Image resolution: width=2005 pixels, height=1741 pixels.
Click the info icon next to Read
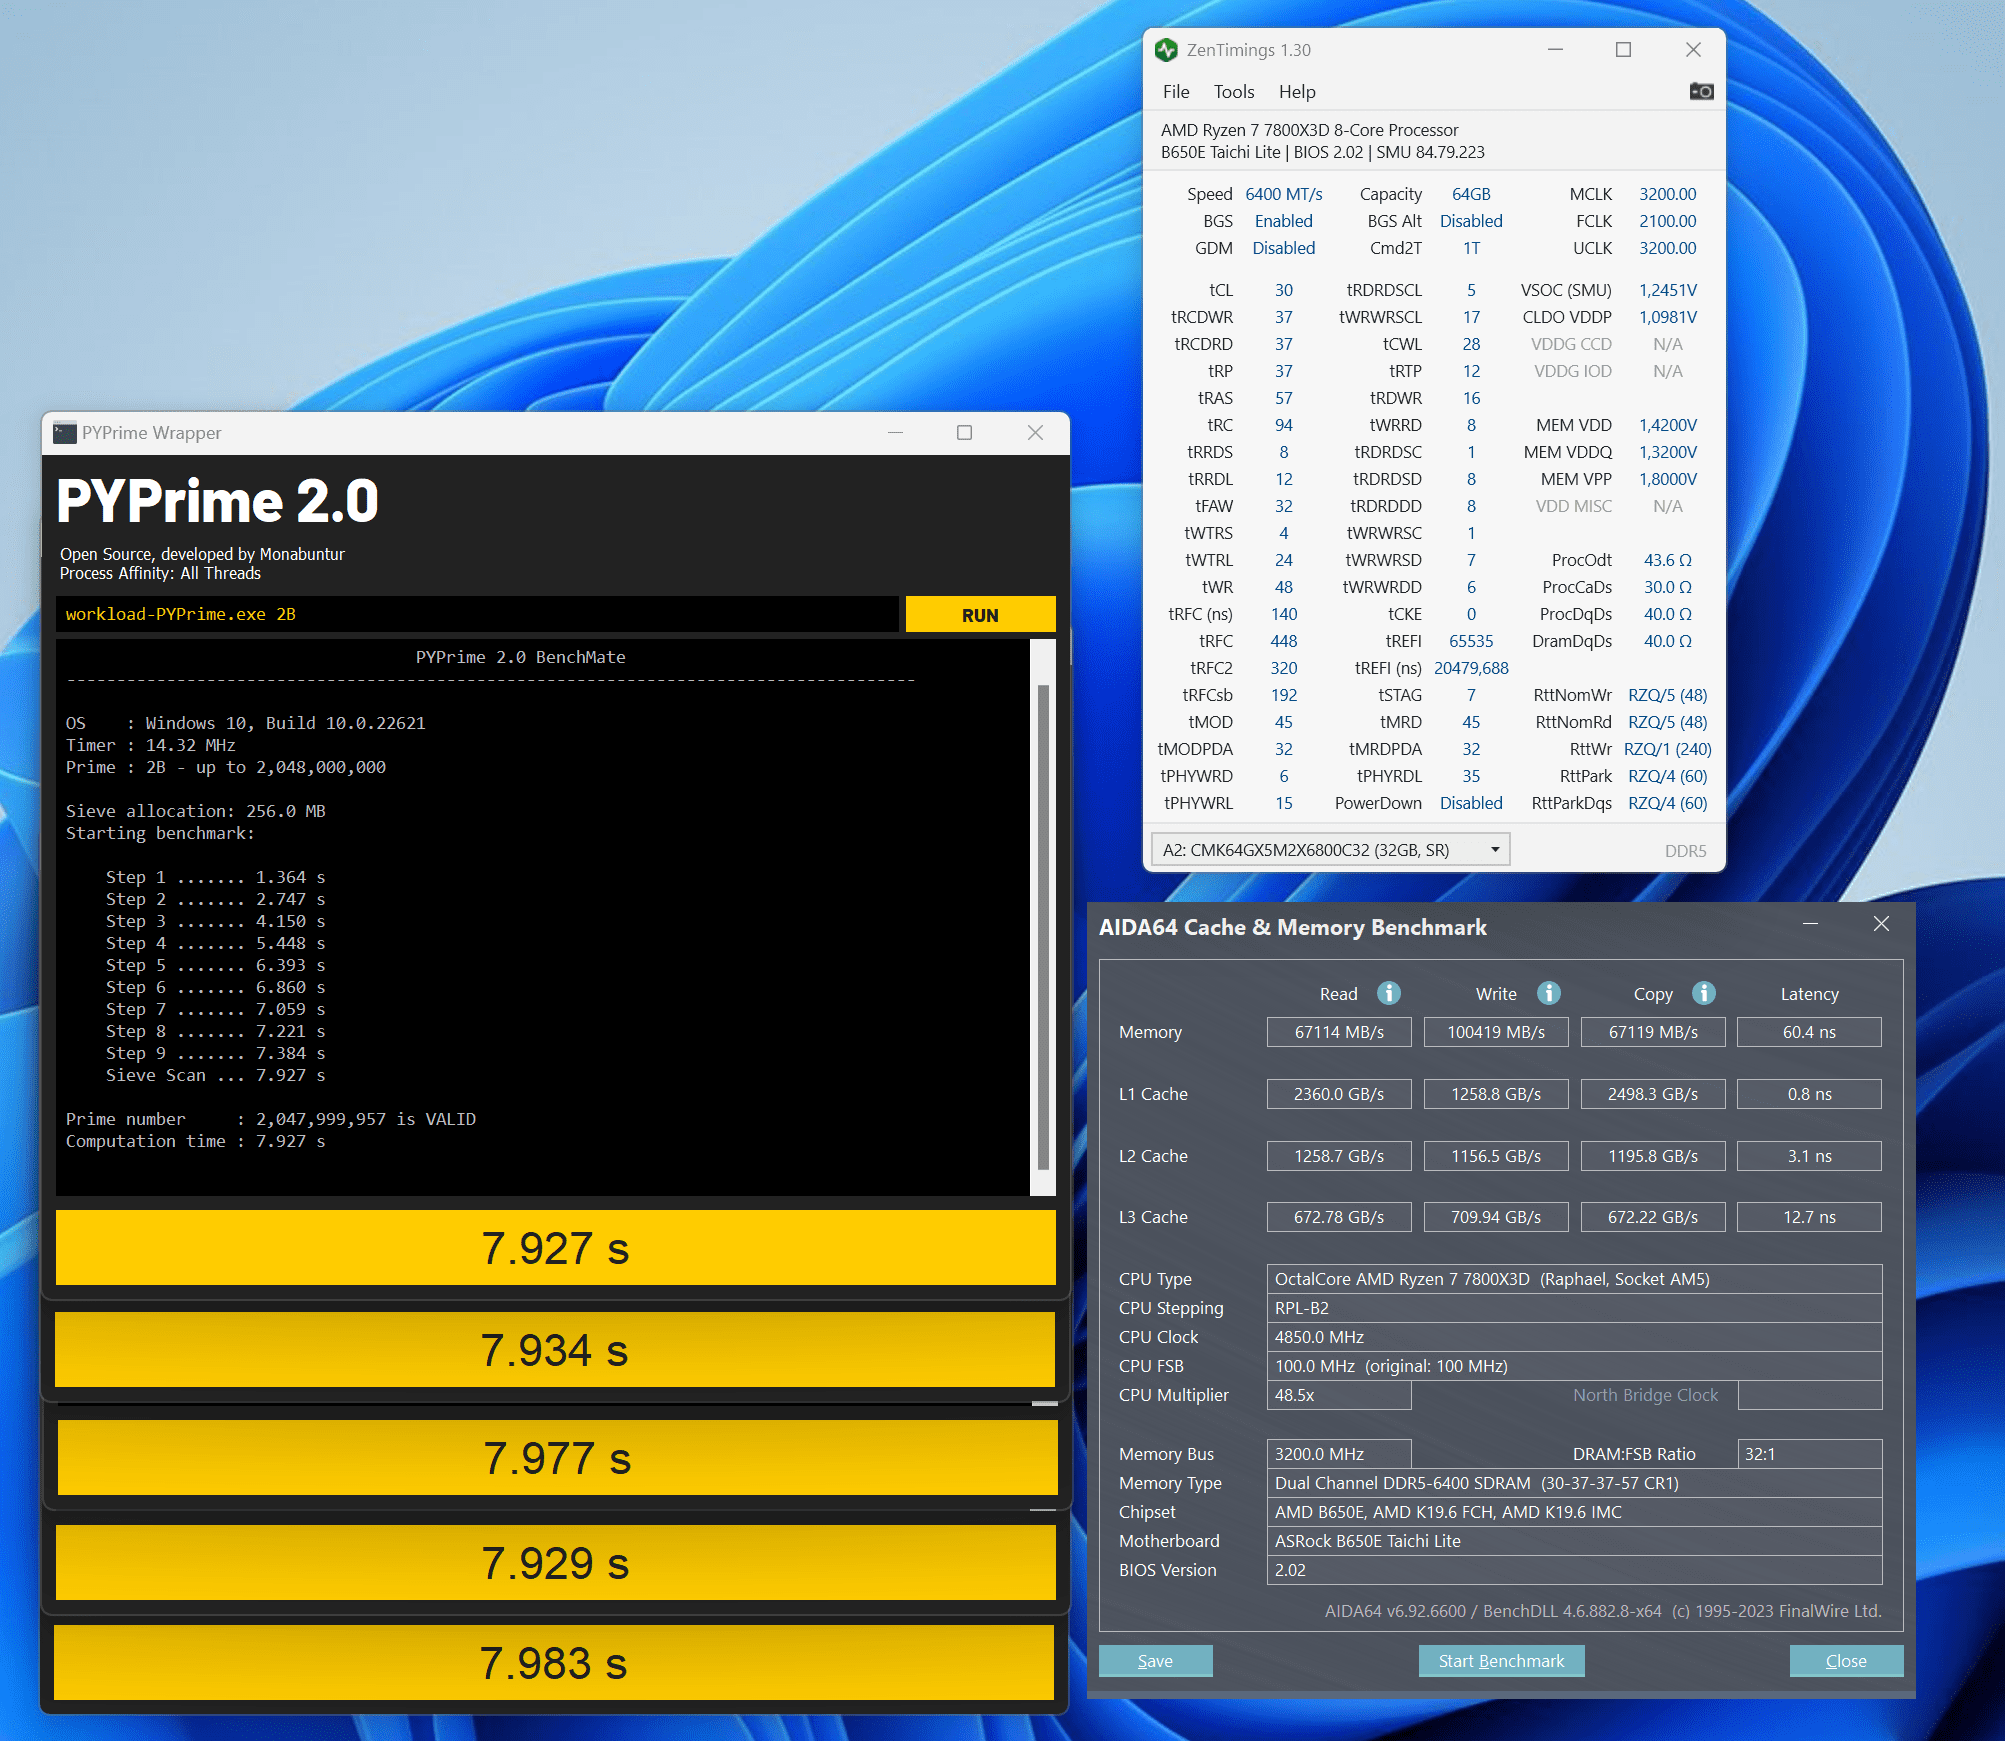(x=1389, y=993)
